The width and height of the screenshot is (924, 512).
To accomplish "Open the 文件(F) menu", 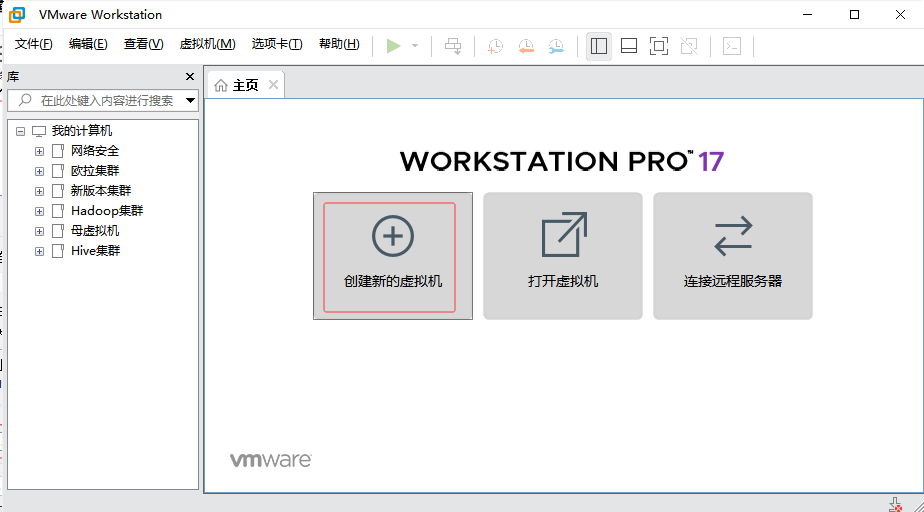I will tap(33, 44).
